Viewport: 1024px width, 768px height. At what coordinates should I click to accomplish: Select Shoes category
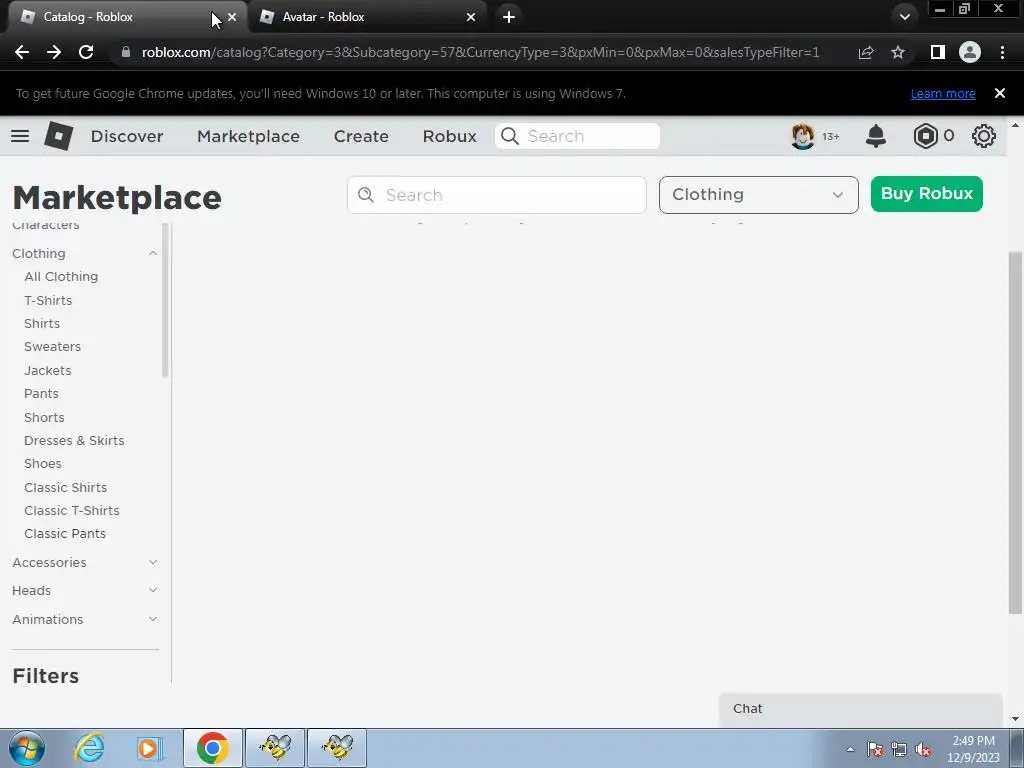click(43, 464)
